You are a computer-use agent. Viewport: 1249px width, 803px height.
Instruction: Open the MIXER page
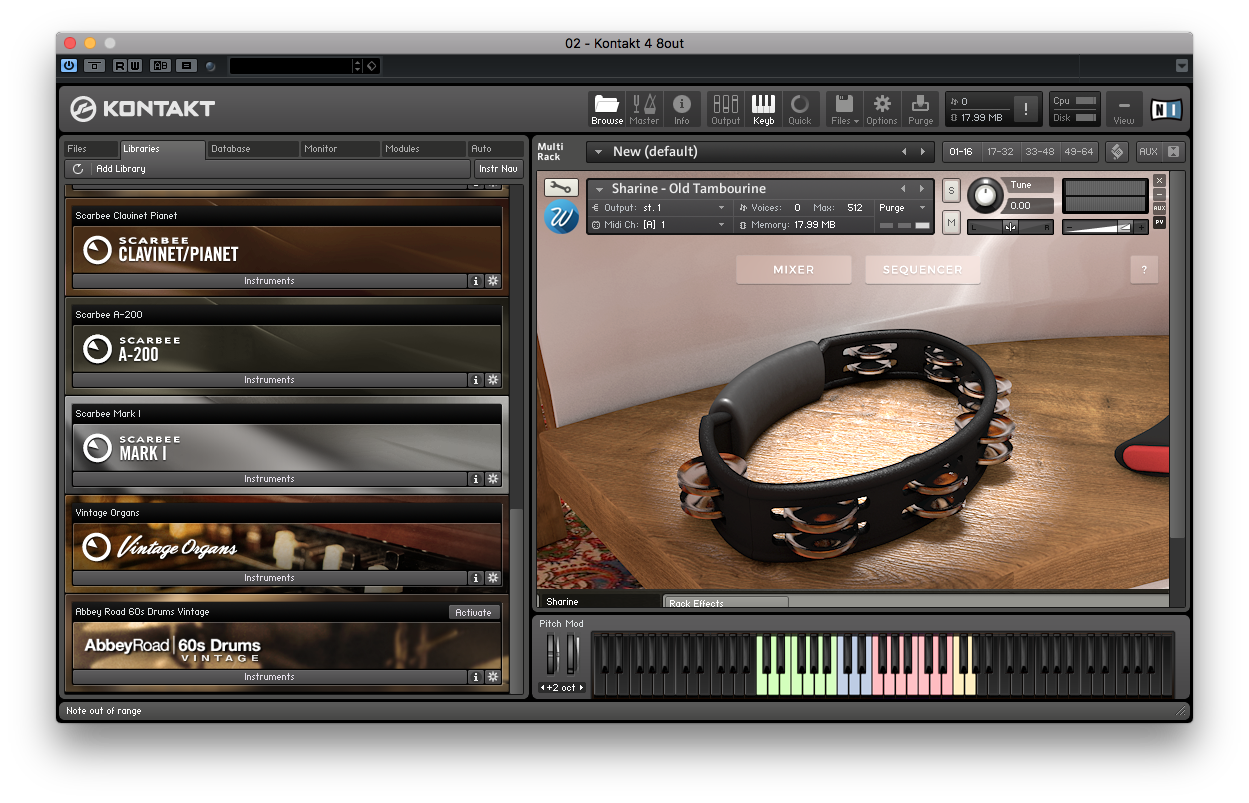point(794,269)
